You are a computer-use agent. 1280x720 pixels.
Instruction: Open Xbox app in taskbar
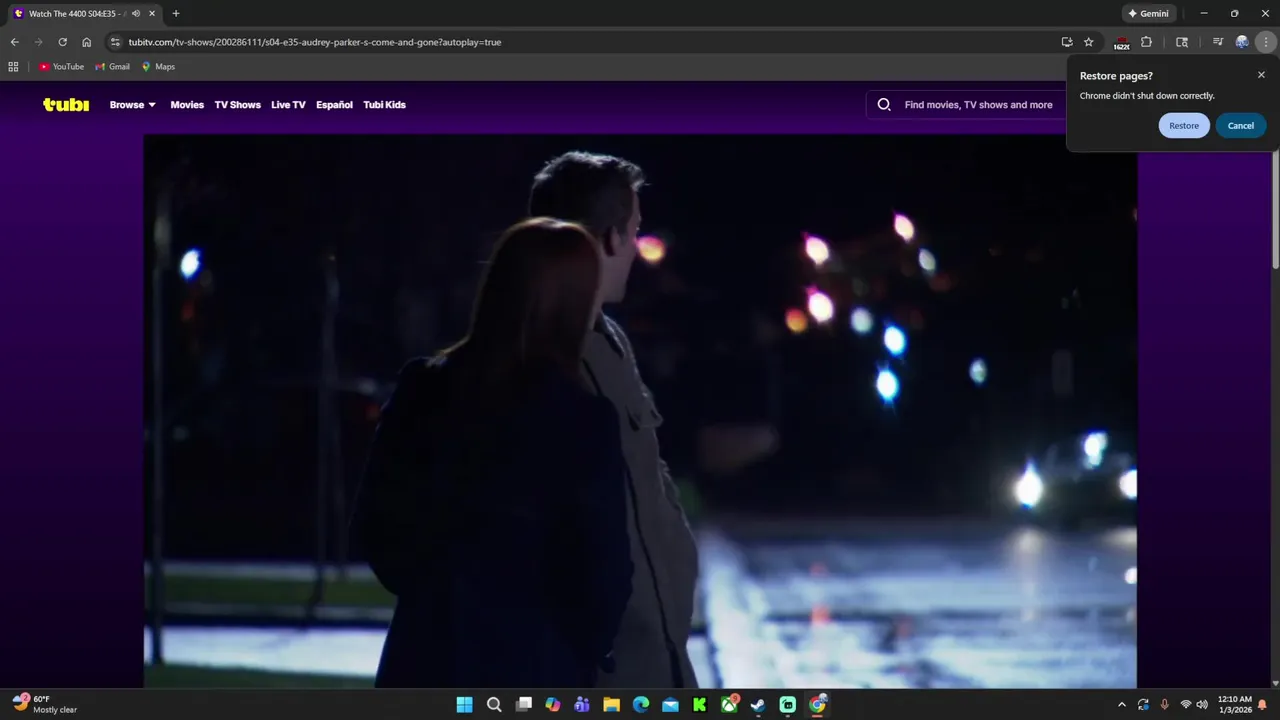(x=730, y=705)
